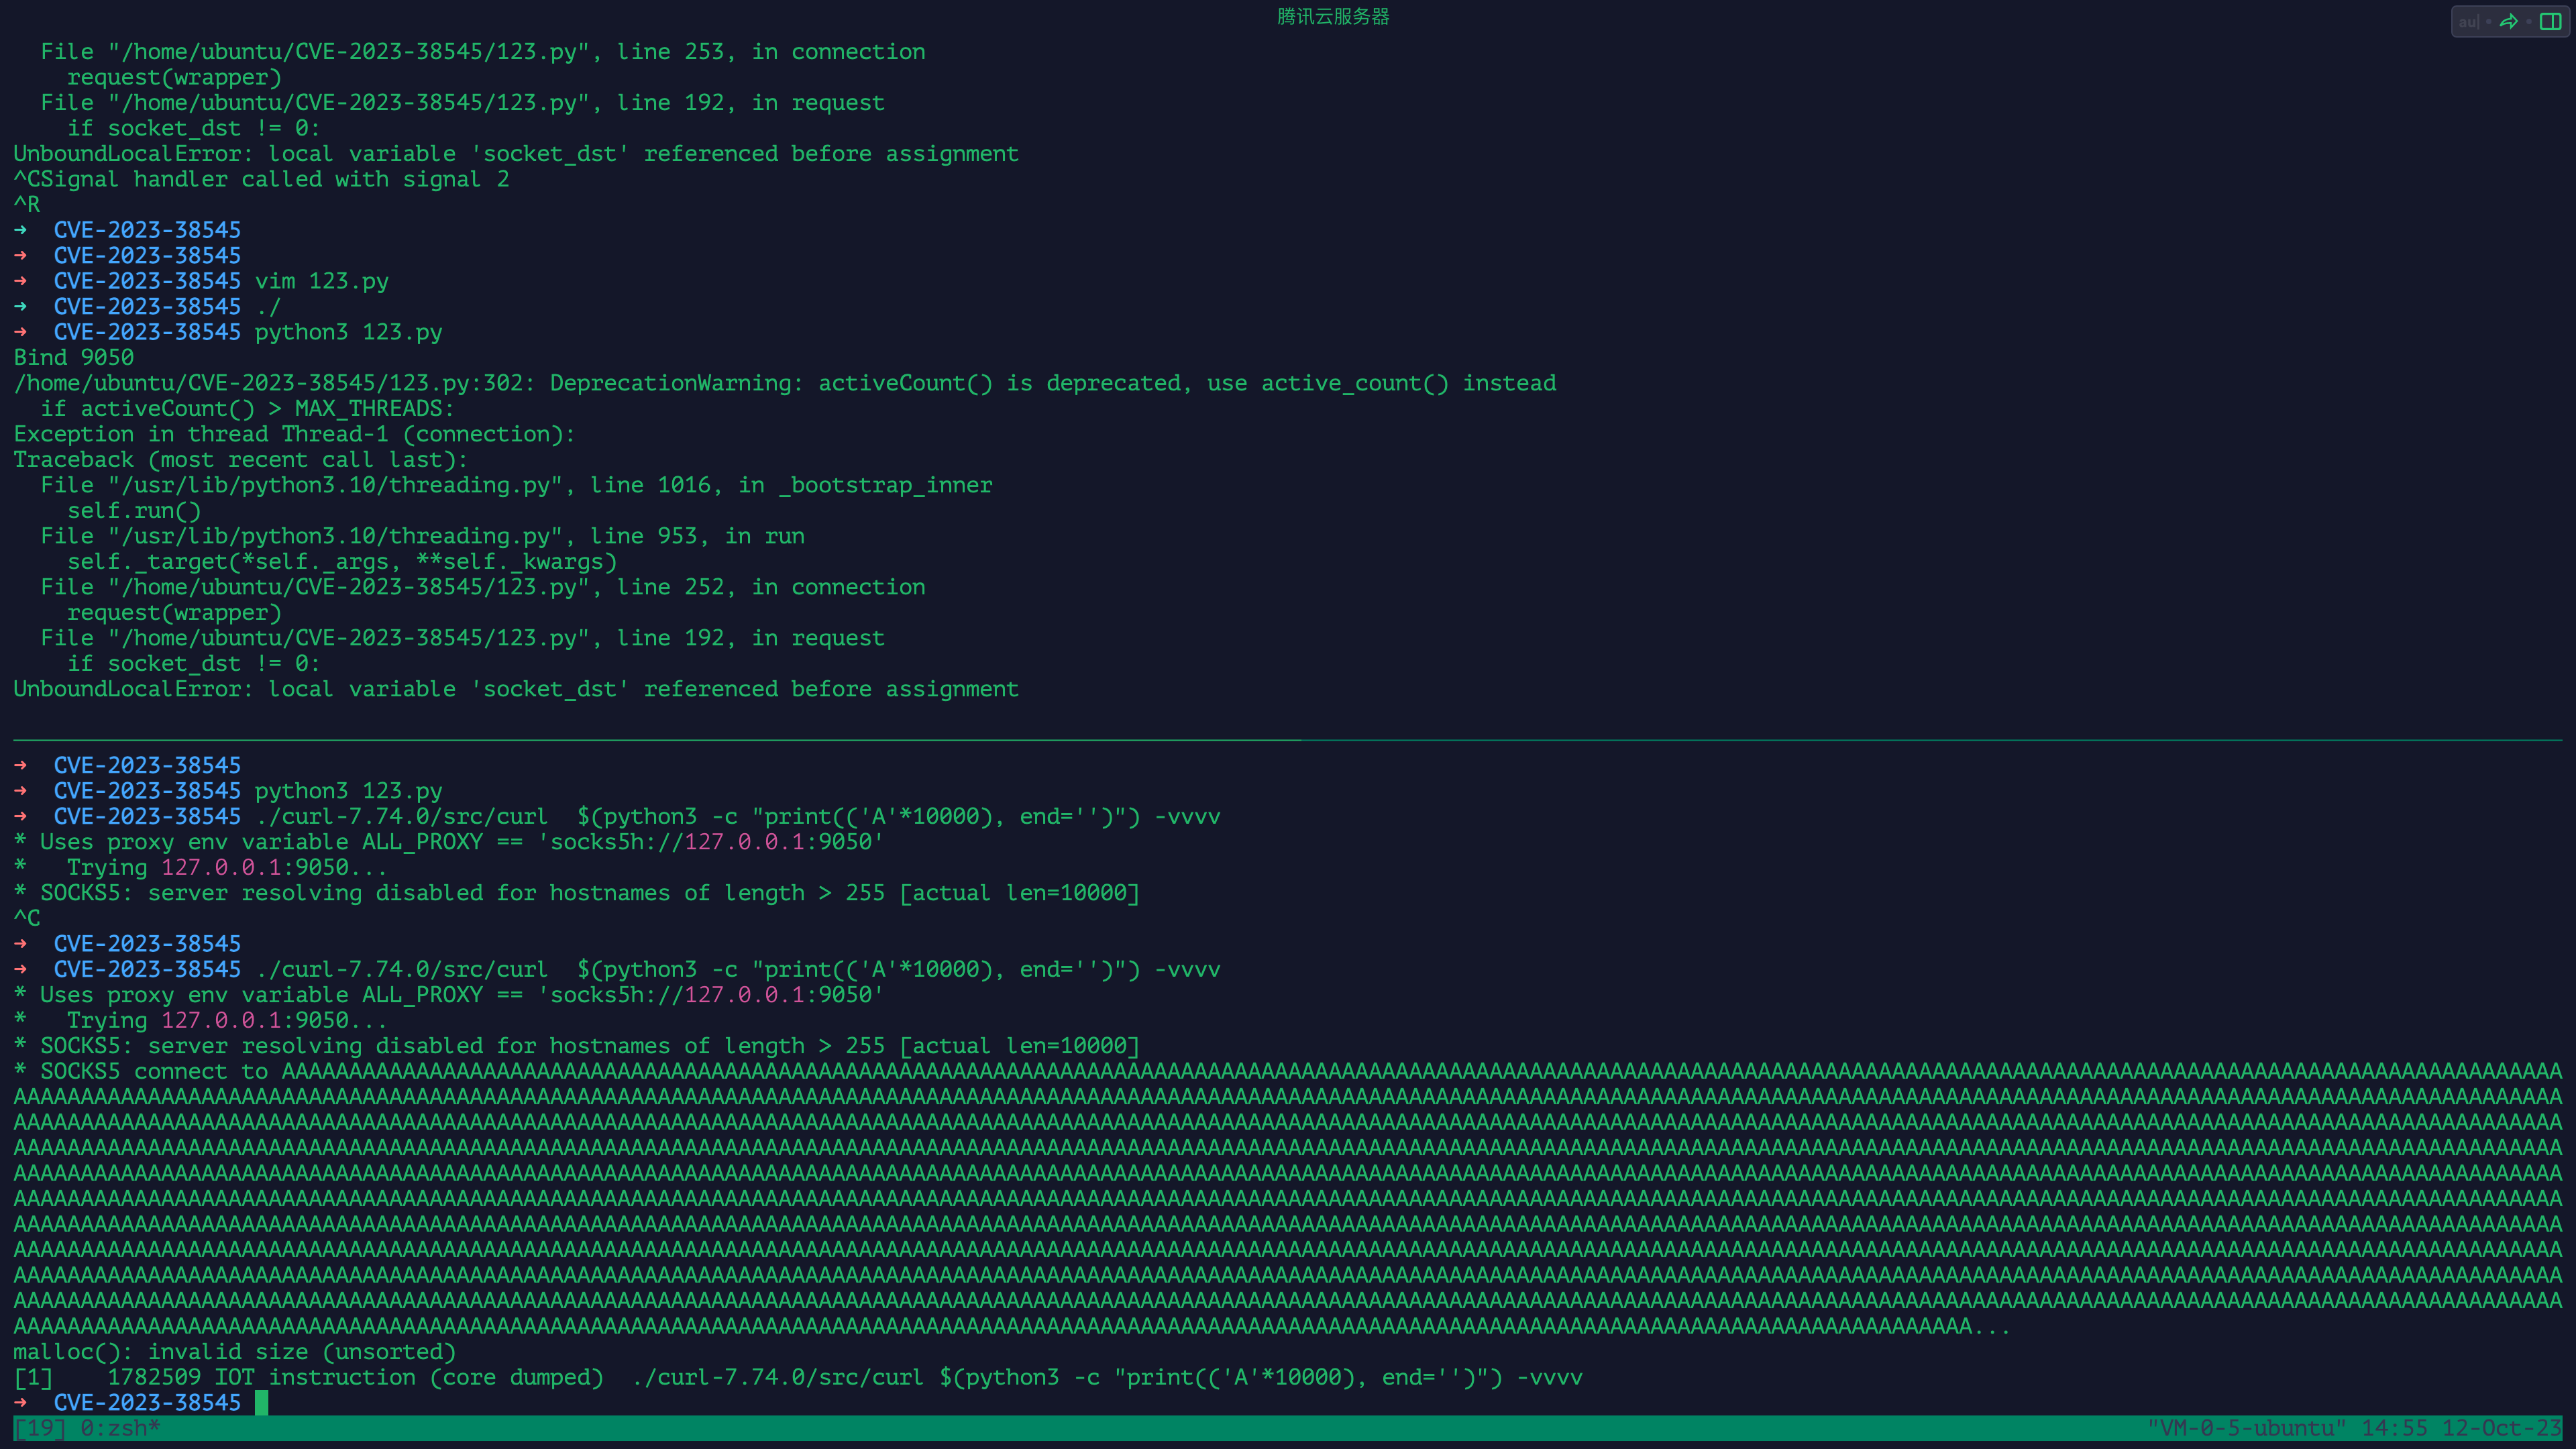Click the clock '14:55' in status bar

[x=2394, y=1428]
